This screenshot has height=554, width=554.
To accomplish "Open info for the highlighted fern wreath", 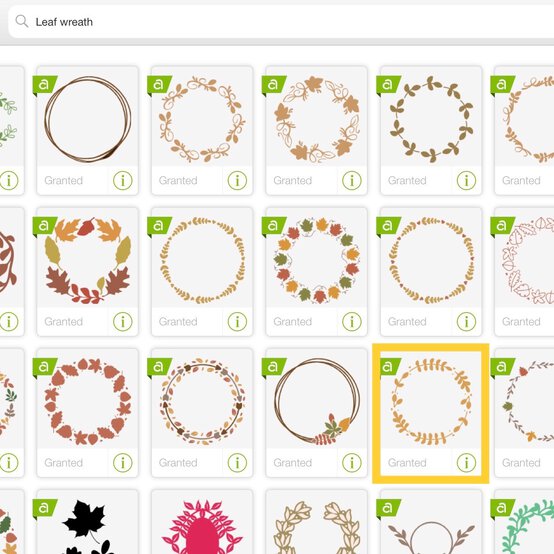I will click(466, 462).
